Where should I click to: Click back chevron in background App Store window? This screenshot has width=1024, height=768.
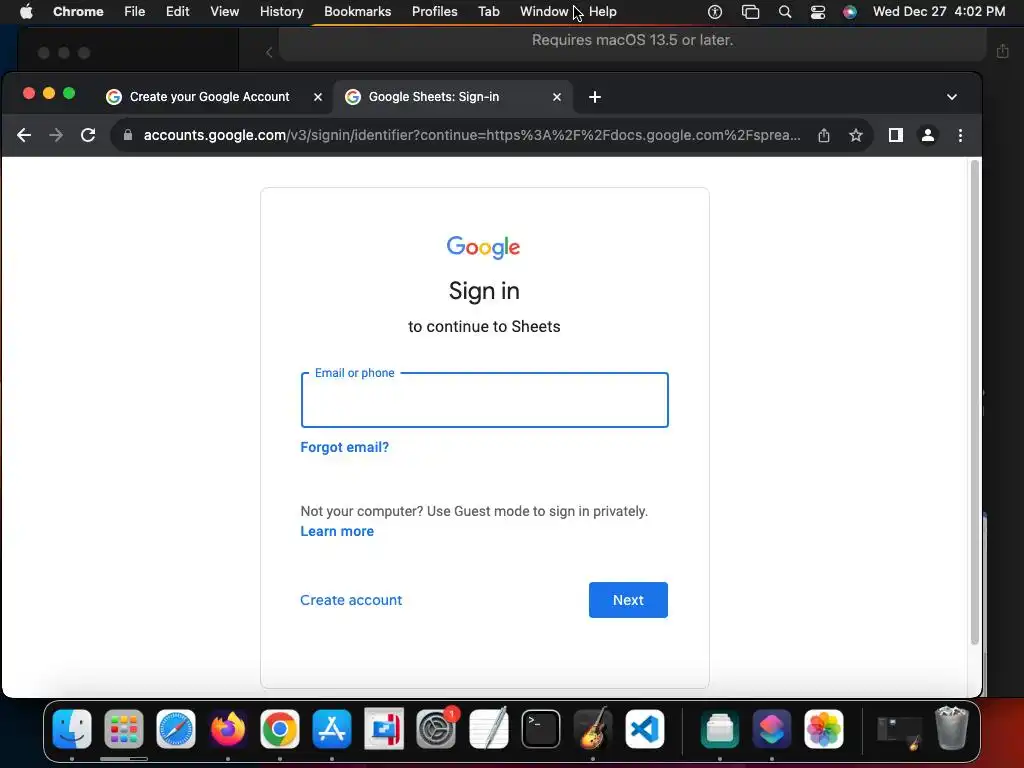(x=269, y=52)
